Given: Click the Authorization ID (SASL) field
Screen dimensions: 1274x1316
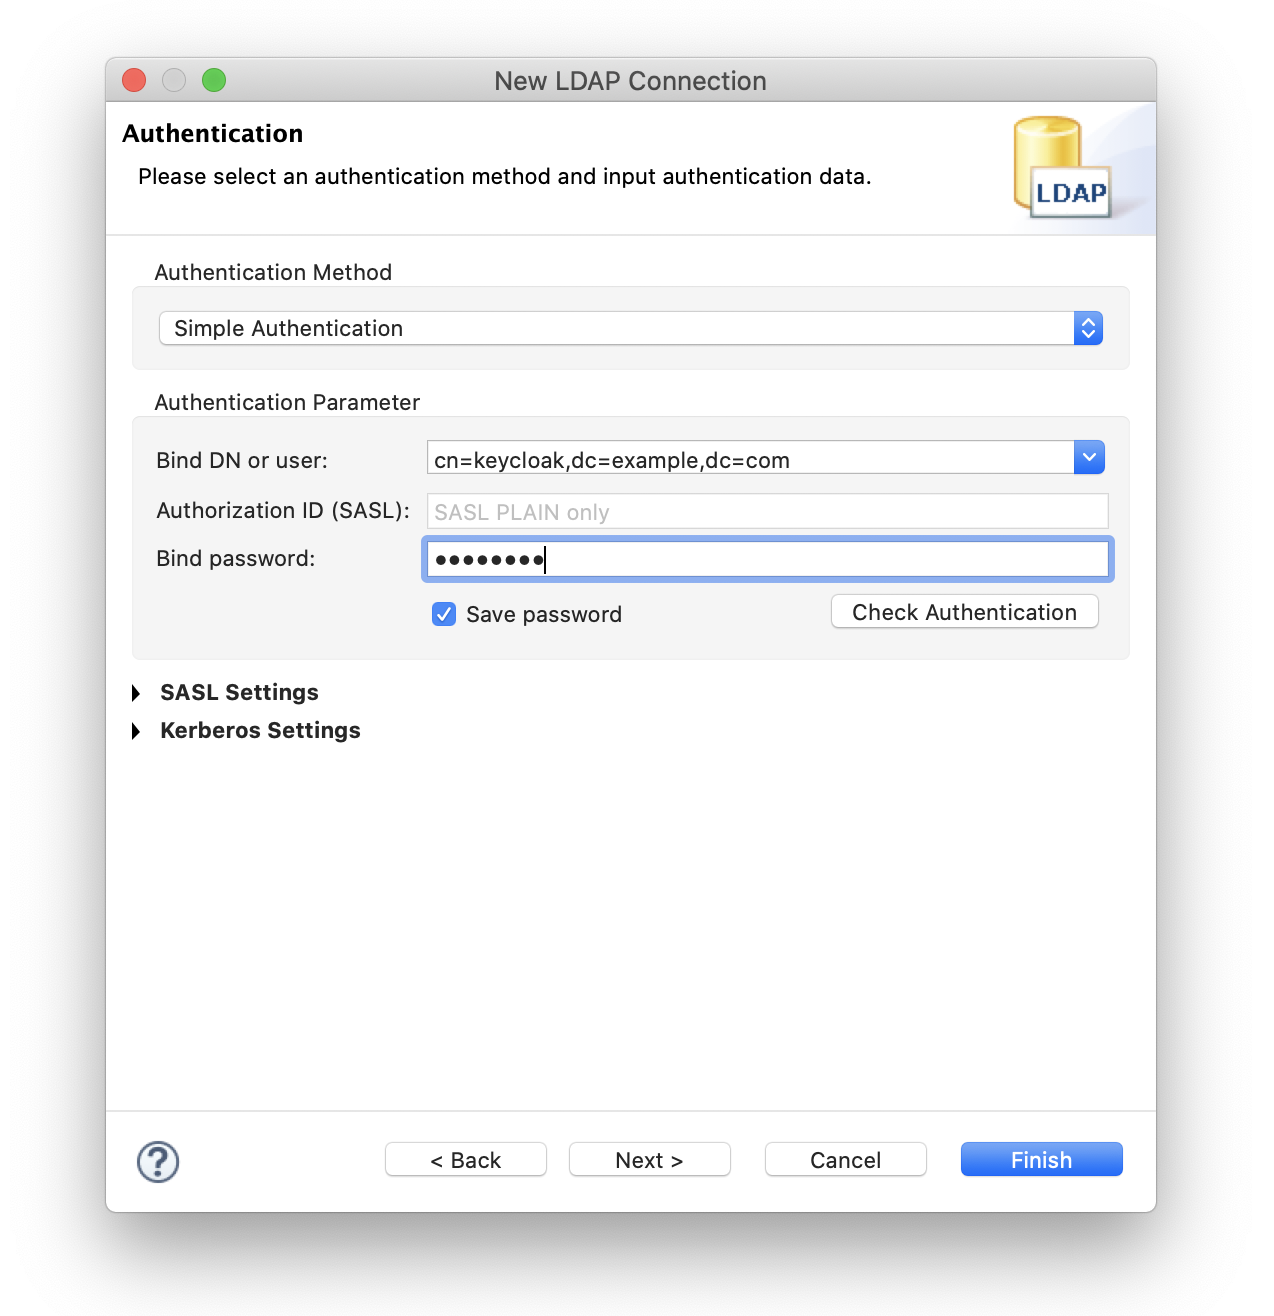Looking at the screenshot, I should point(768,511).
